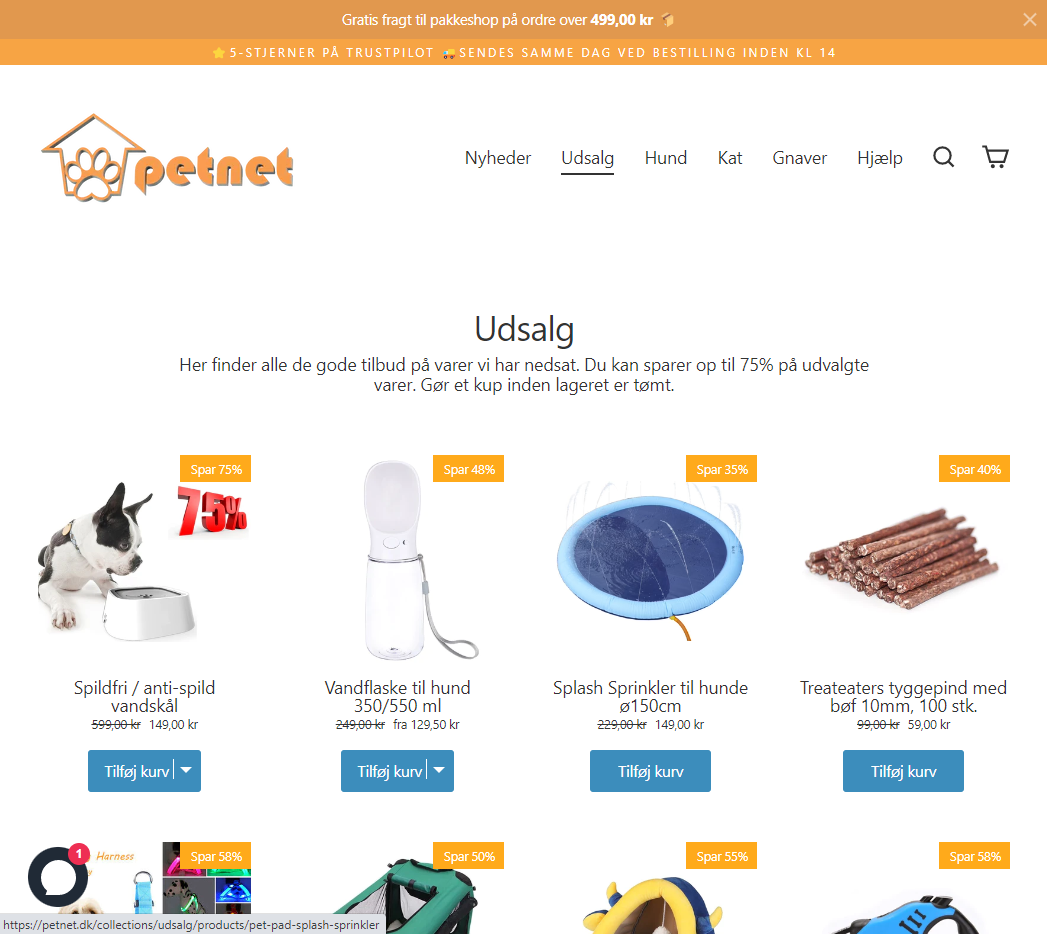Open the Gnaver category
This screenshot has height=934, width=1047.
[x=799, y=158]
